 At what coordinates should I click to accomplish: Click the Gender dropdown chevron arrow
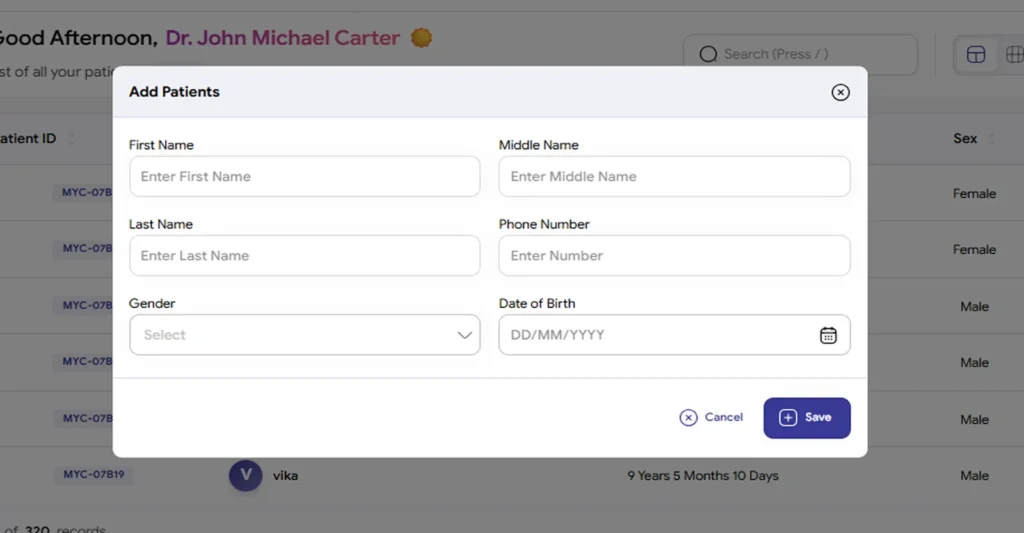(464, 335)
